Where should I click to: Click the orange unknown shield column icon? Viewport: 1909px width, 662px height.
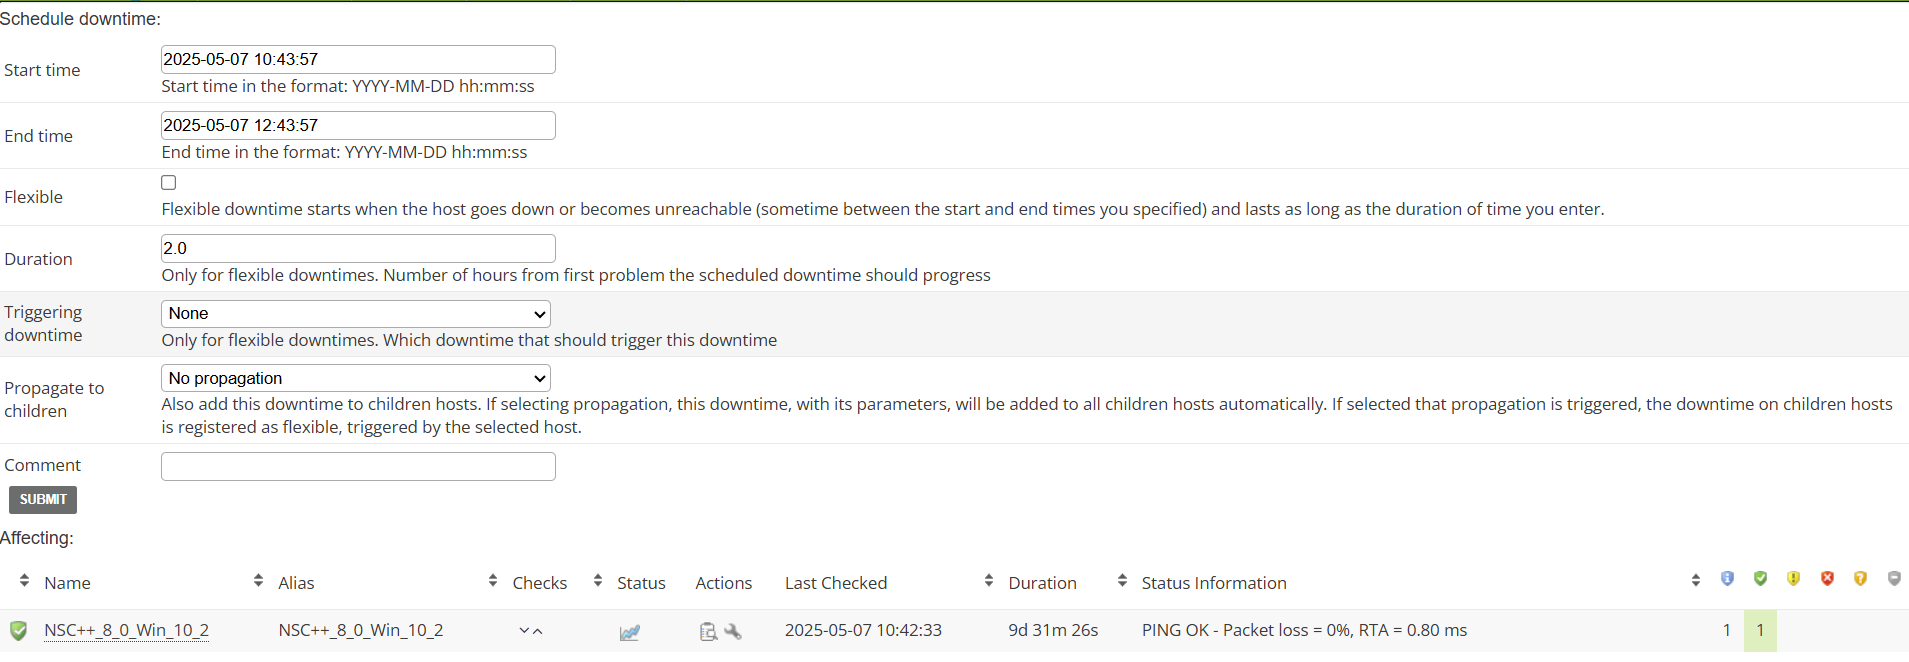pyautogui.click(x=1860, y=579)
